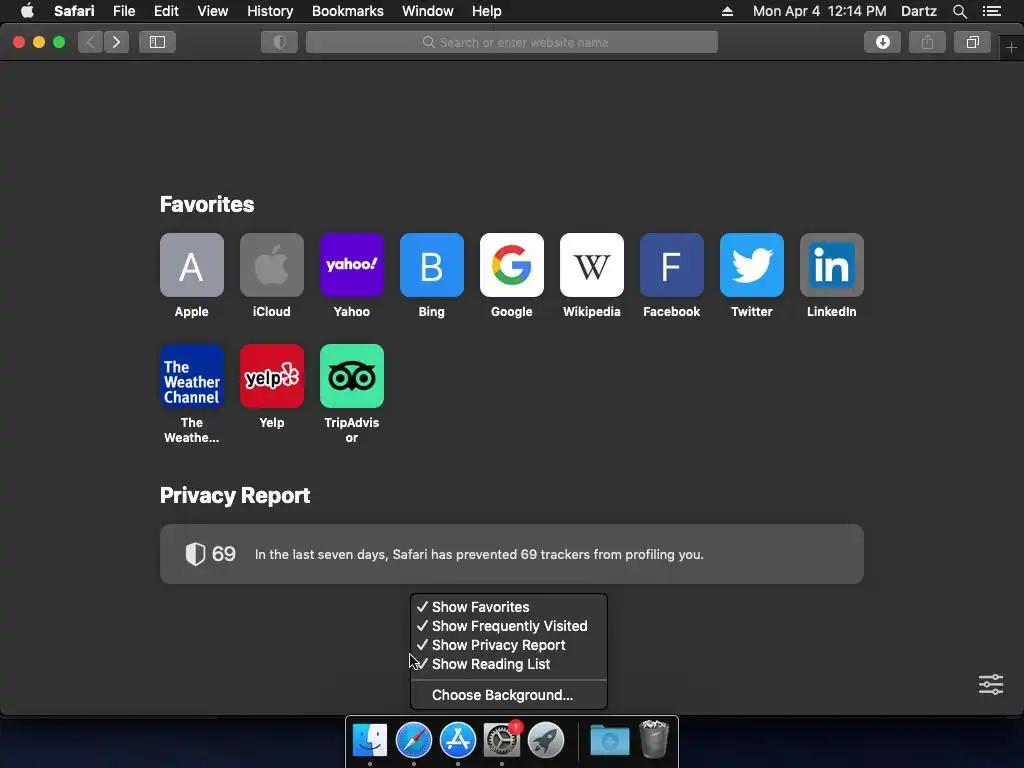Open the Yahoo favorite tile
This screenshot has height=768, width=1024.
pyautogui.click(x=351, y=265)
